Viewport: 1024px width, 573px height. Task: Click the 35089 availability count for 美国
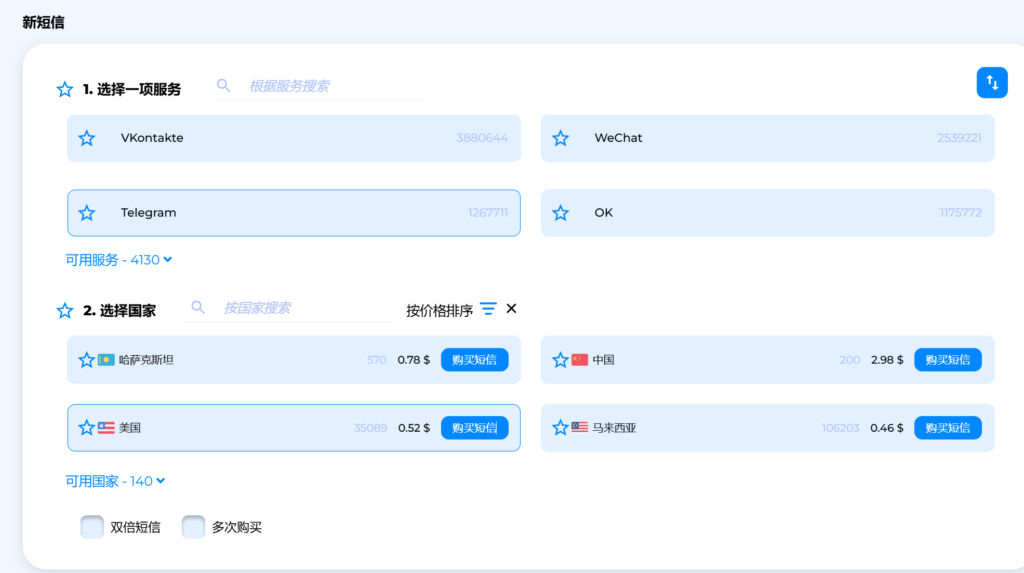point(370,428)
